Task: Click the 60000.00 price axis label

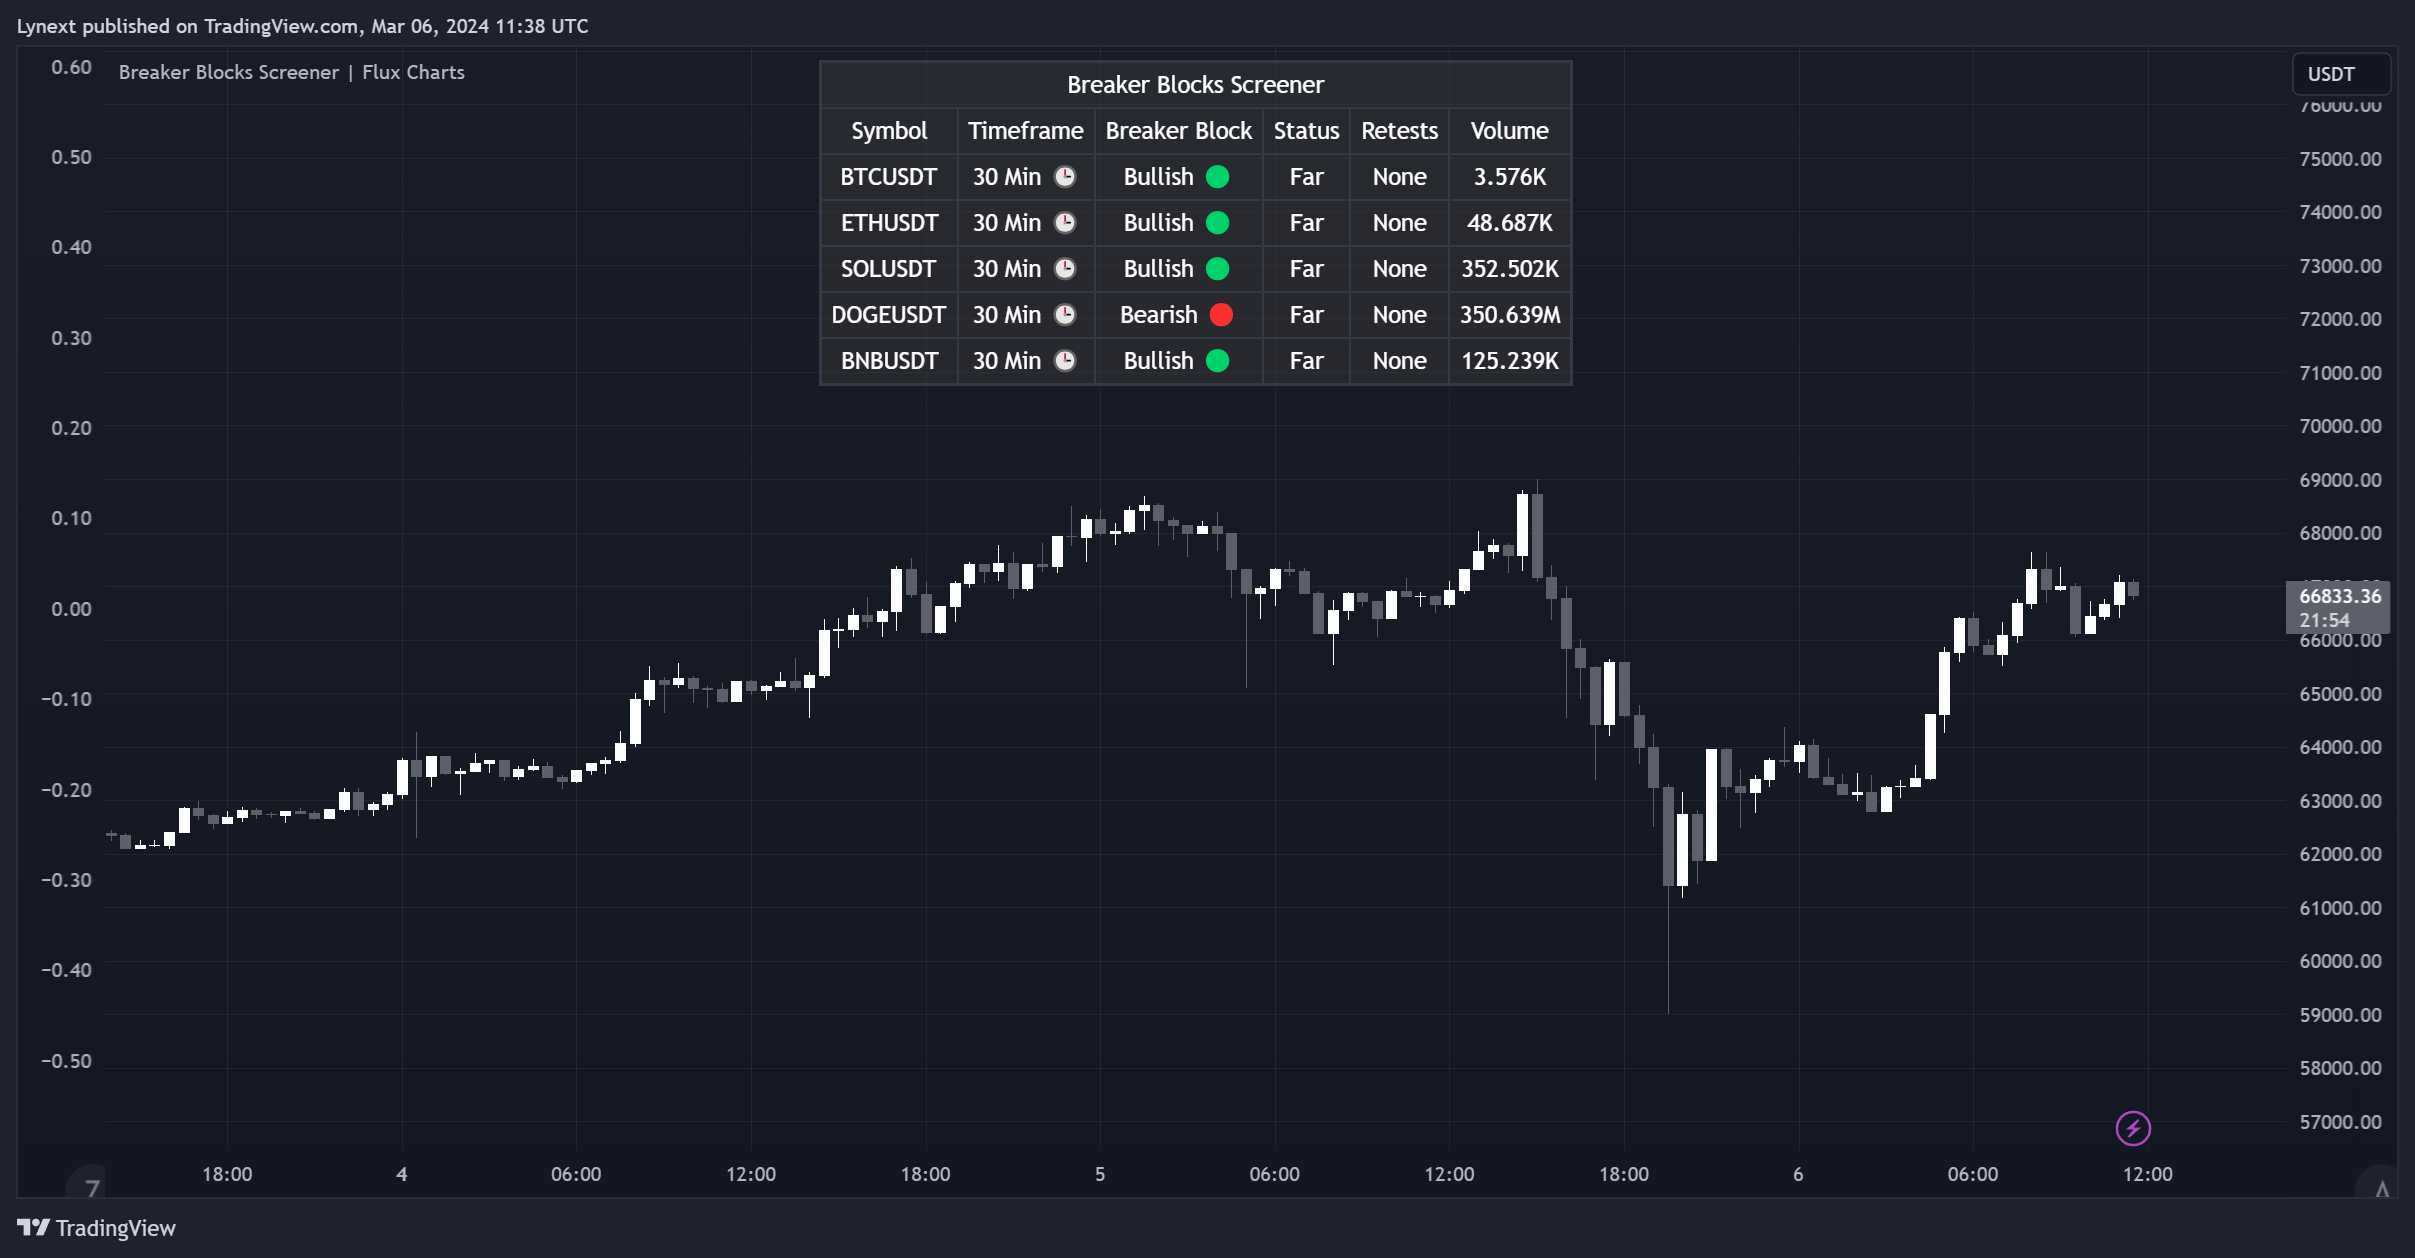Action: click(2340, 961)
